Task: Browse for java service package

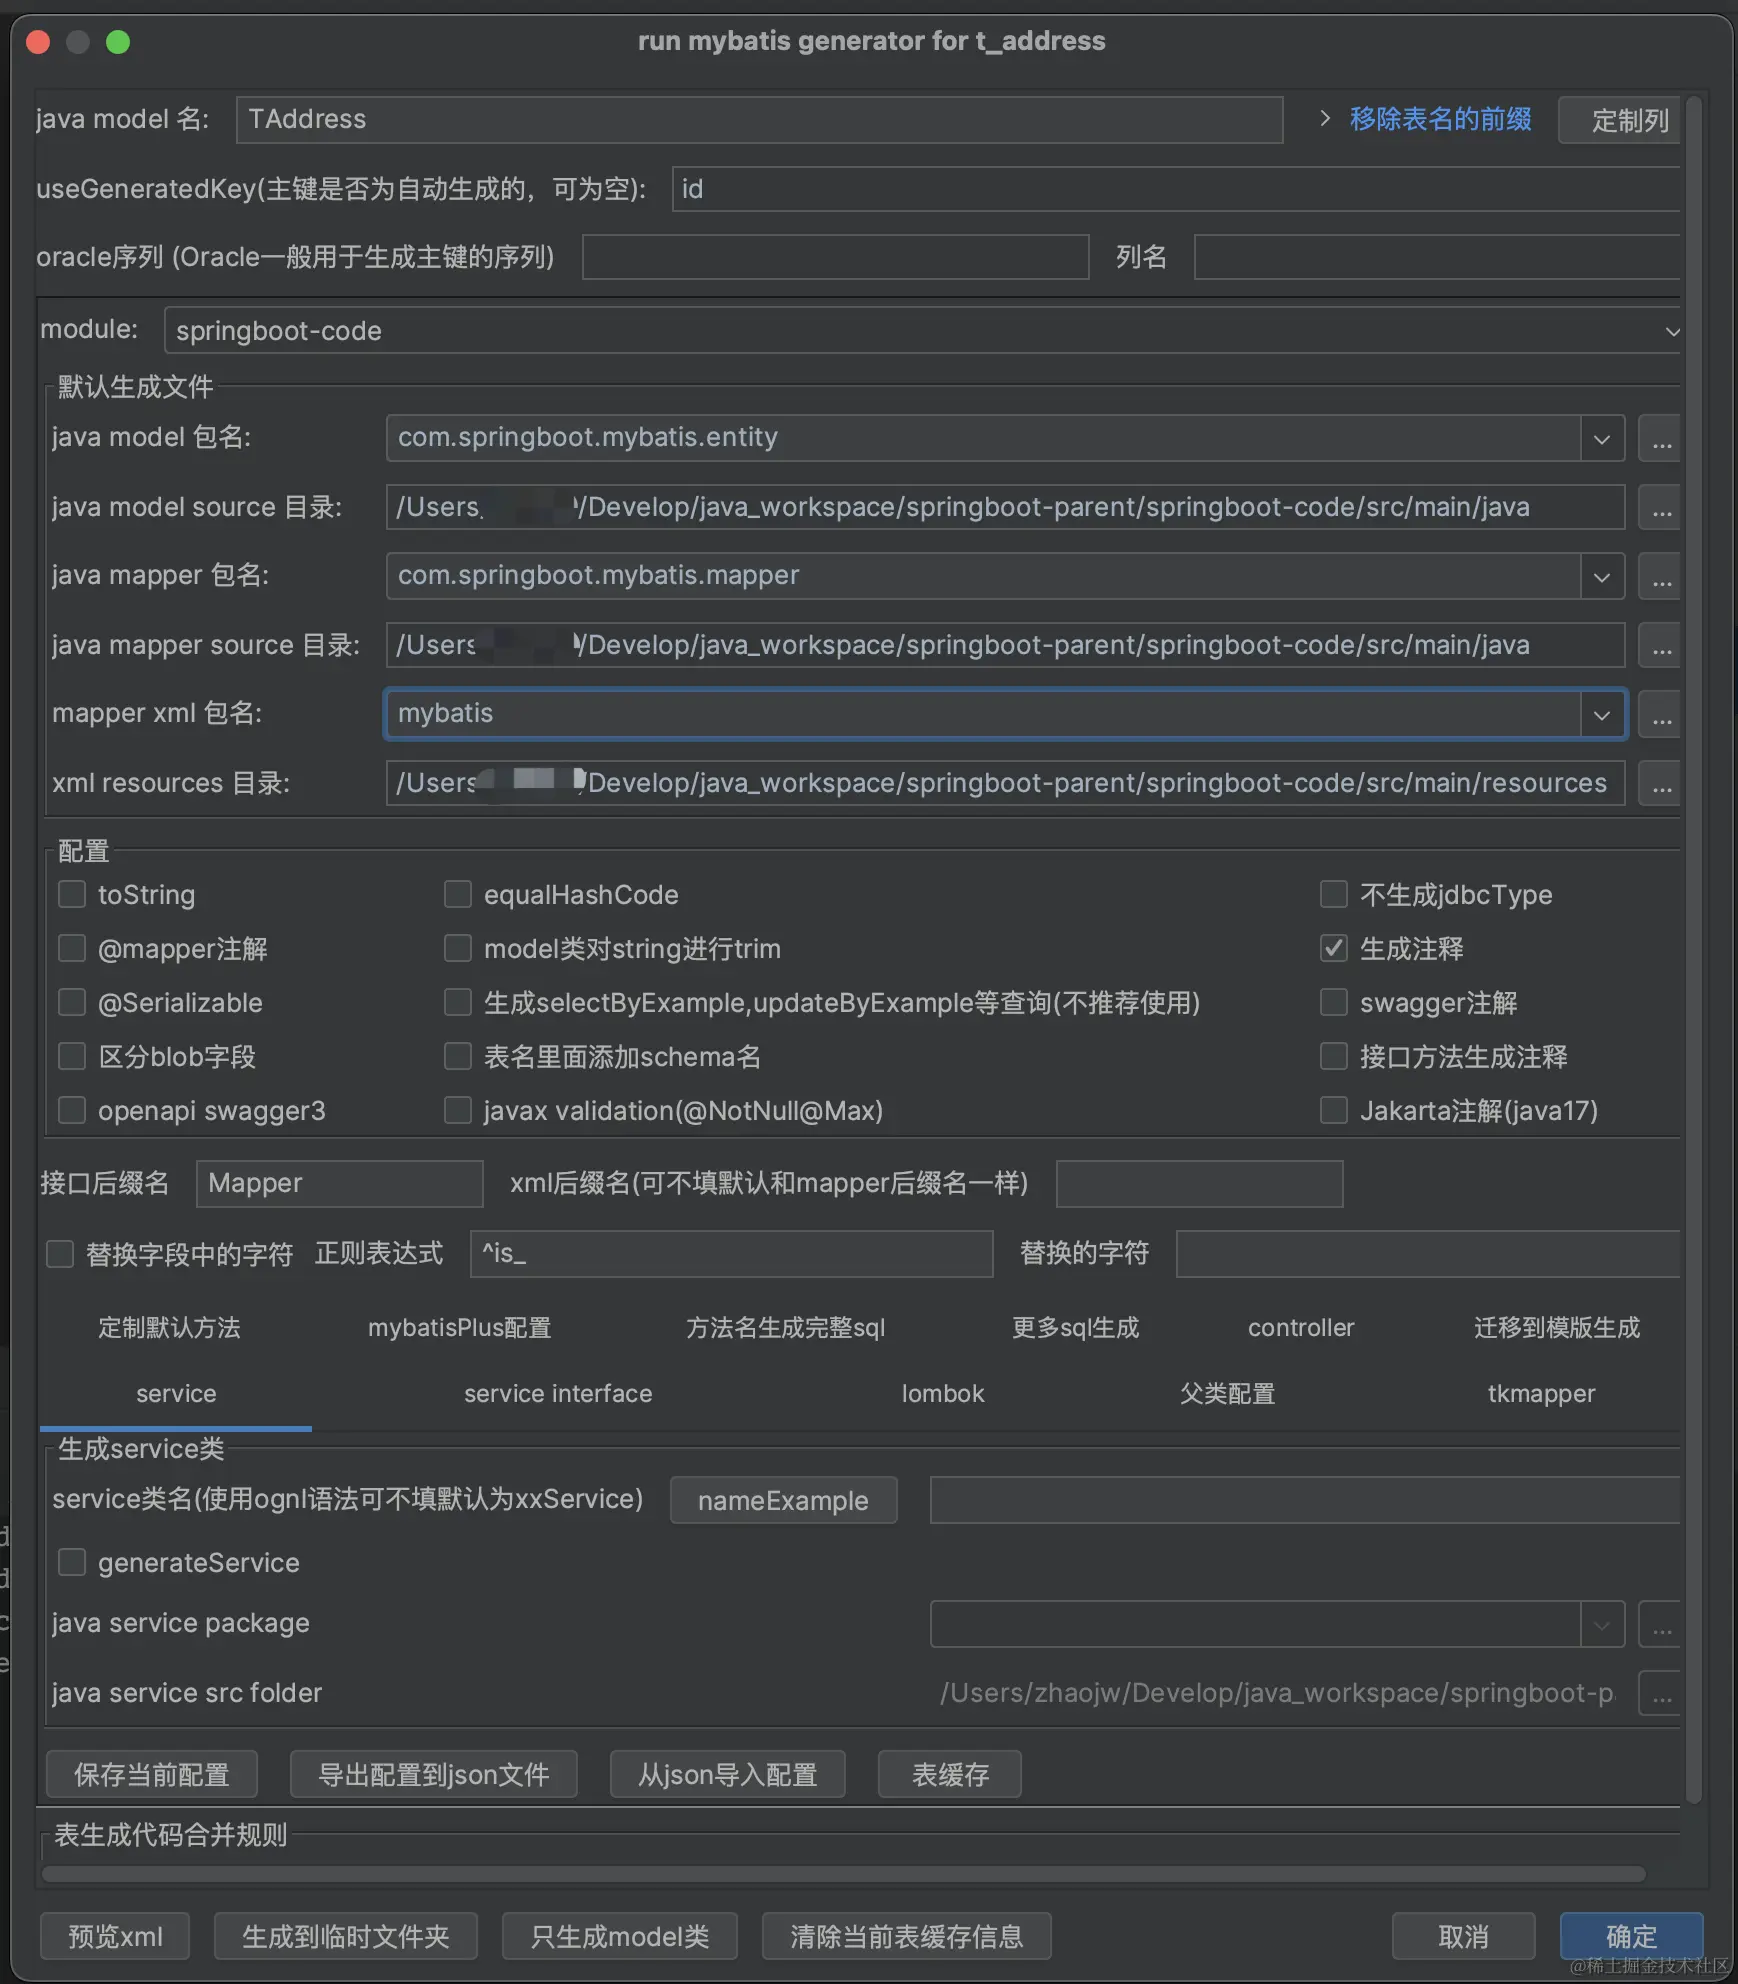Action: (1661, 1624)
